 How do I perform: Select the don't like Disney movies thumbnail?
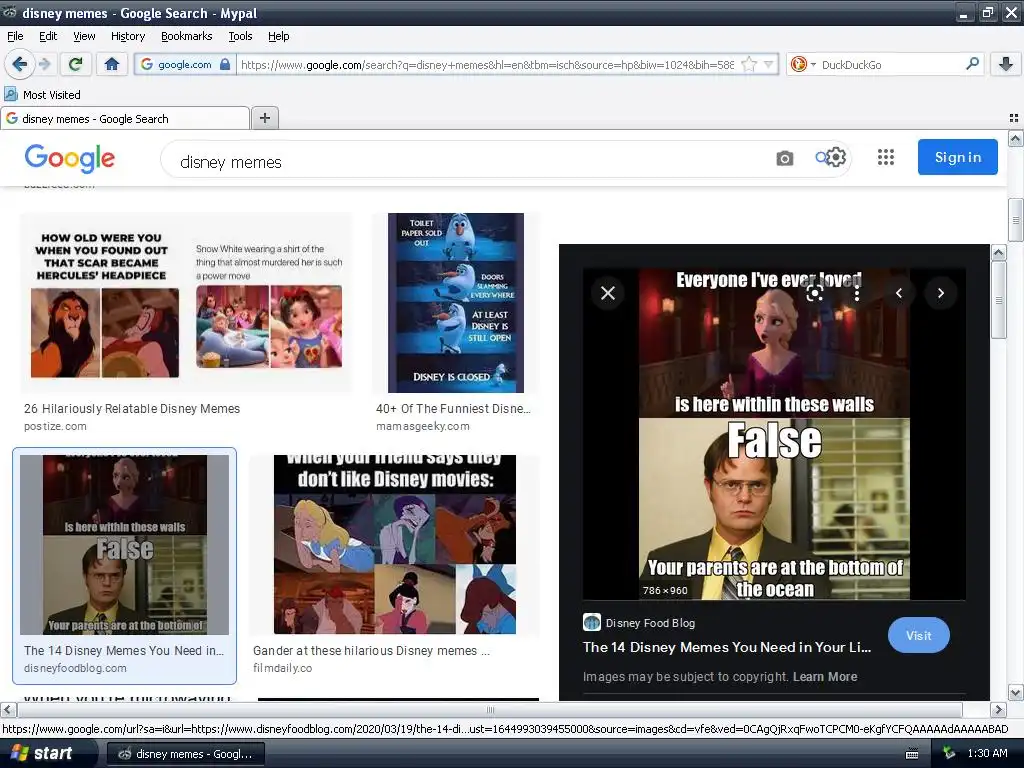point(394,545)
